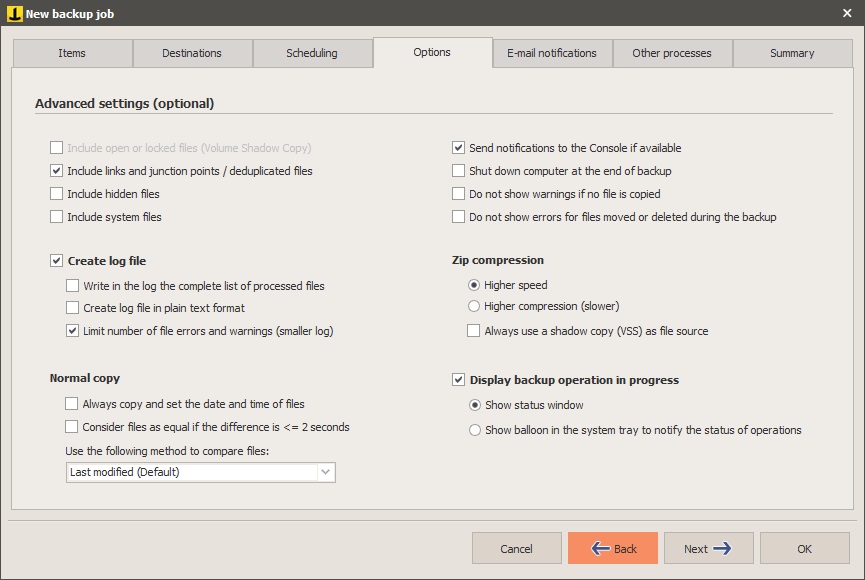Enable Shut down computer at end of backup
The image size is (865, 580).
(459, 171)
